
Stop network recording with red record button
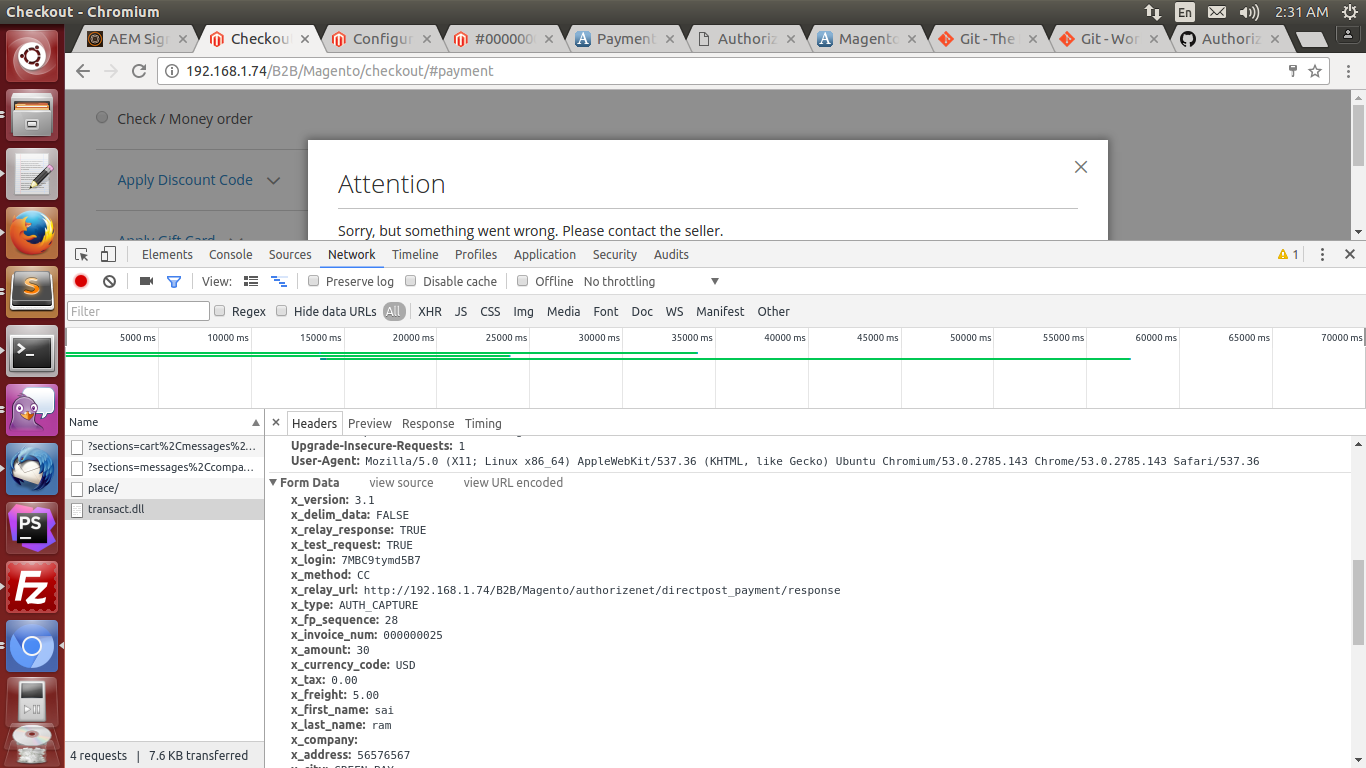81,282
